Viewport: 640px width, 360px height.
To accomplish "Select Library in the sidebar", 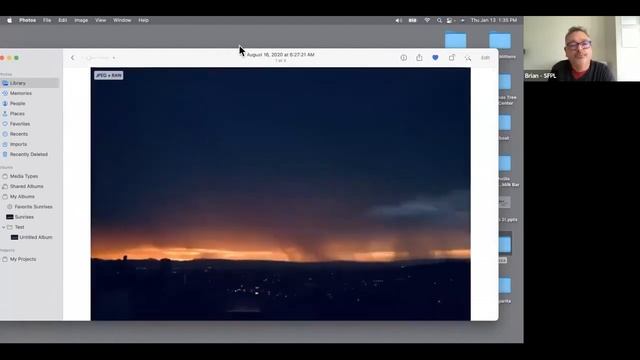I will tap(29, 83).
